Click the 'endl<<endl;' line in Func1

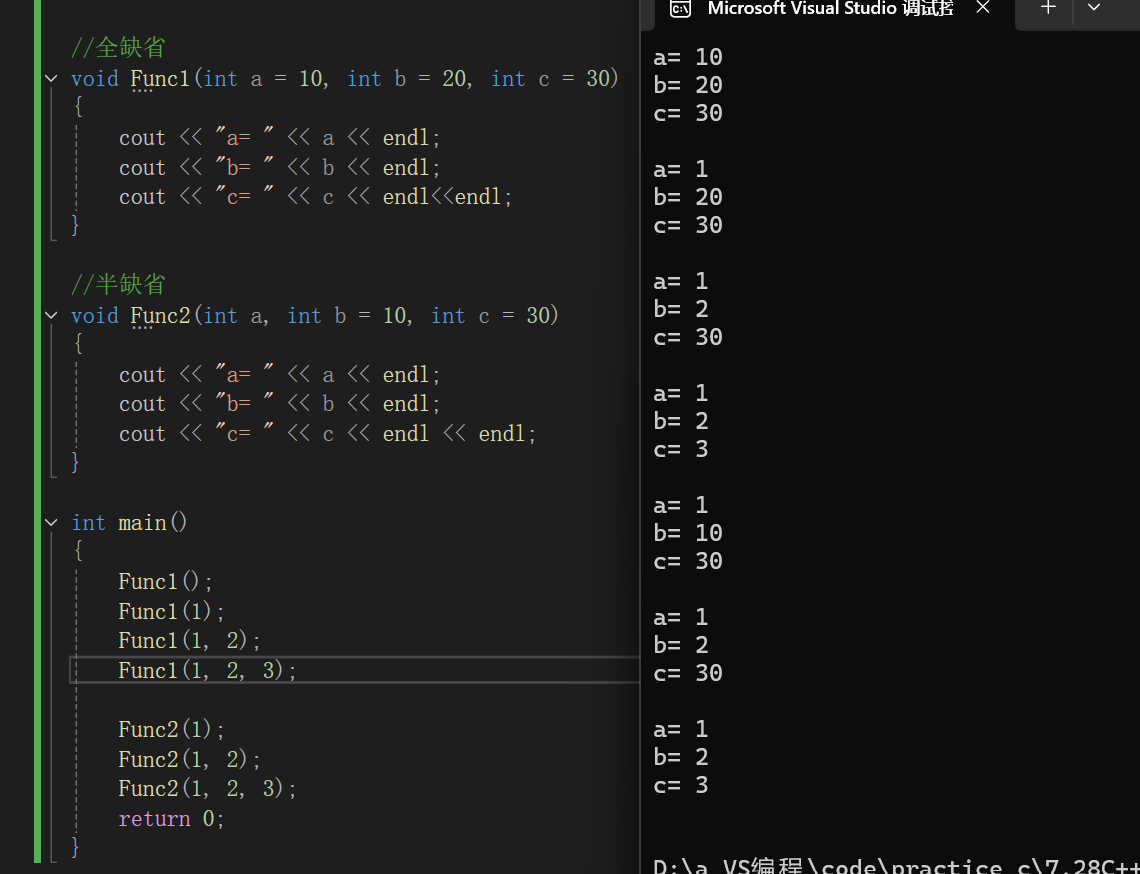coord(316,197)
